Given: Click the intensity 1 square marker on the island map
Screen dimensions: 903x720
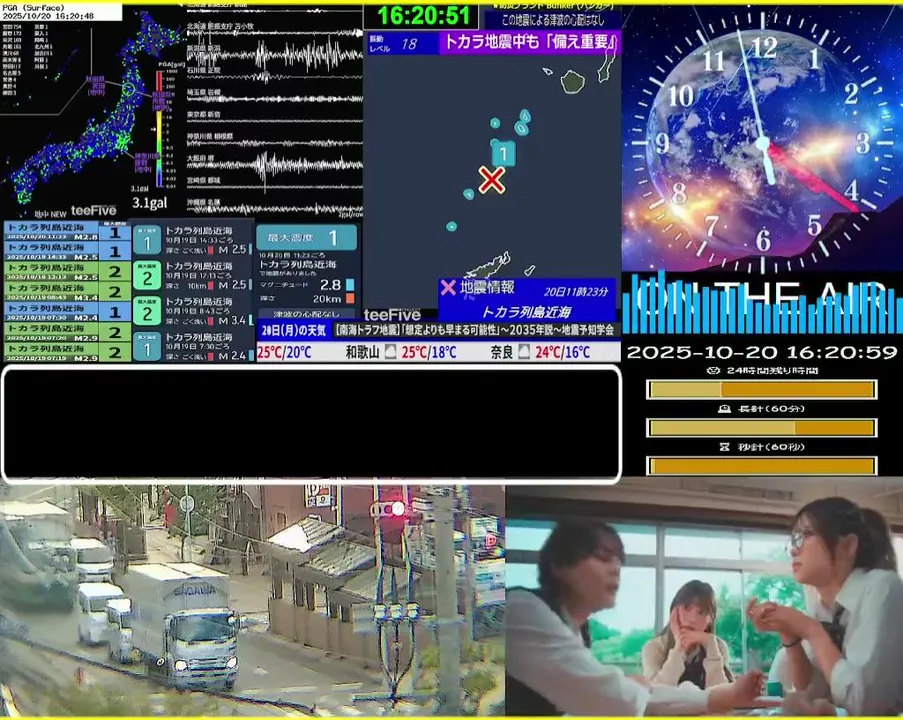Looking at the screenshot, I should pyautogui.click(x=503, y=154).
